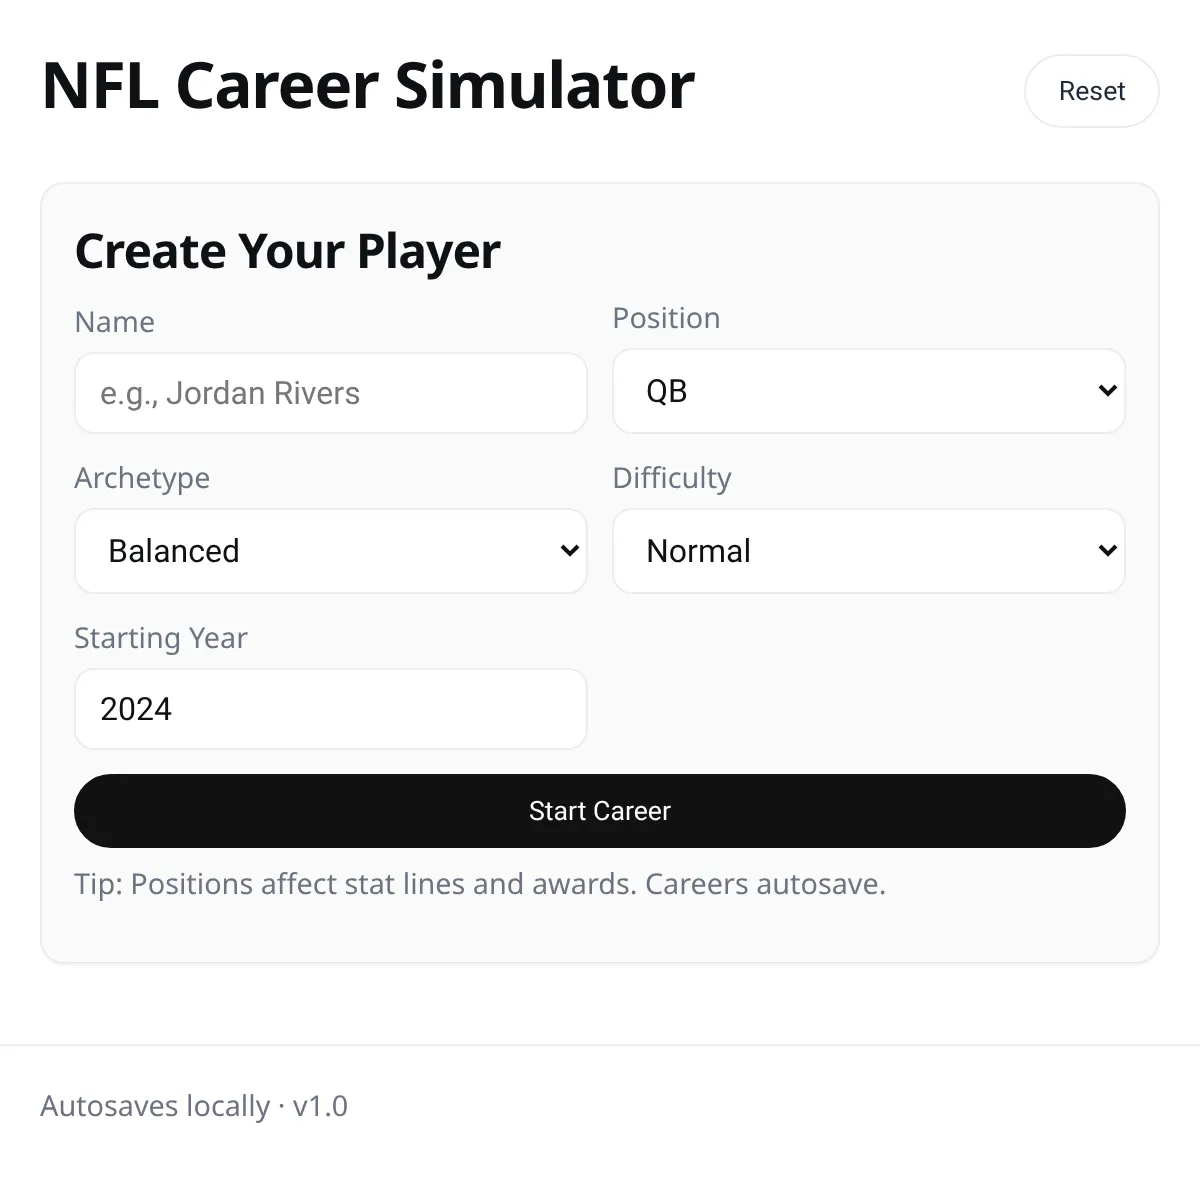Click the NFL Career Simulator title

click(368, 86)
